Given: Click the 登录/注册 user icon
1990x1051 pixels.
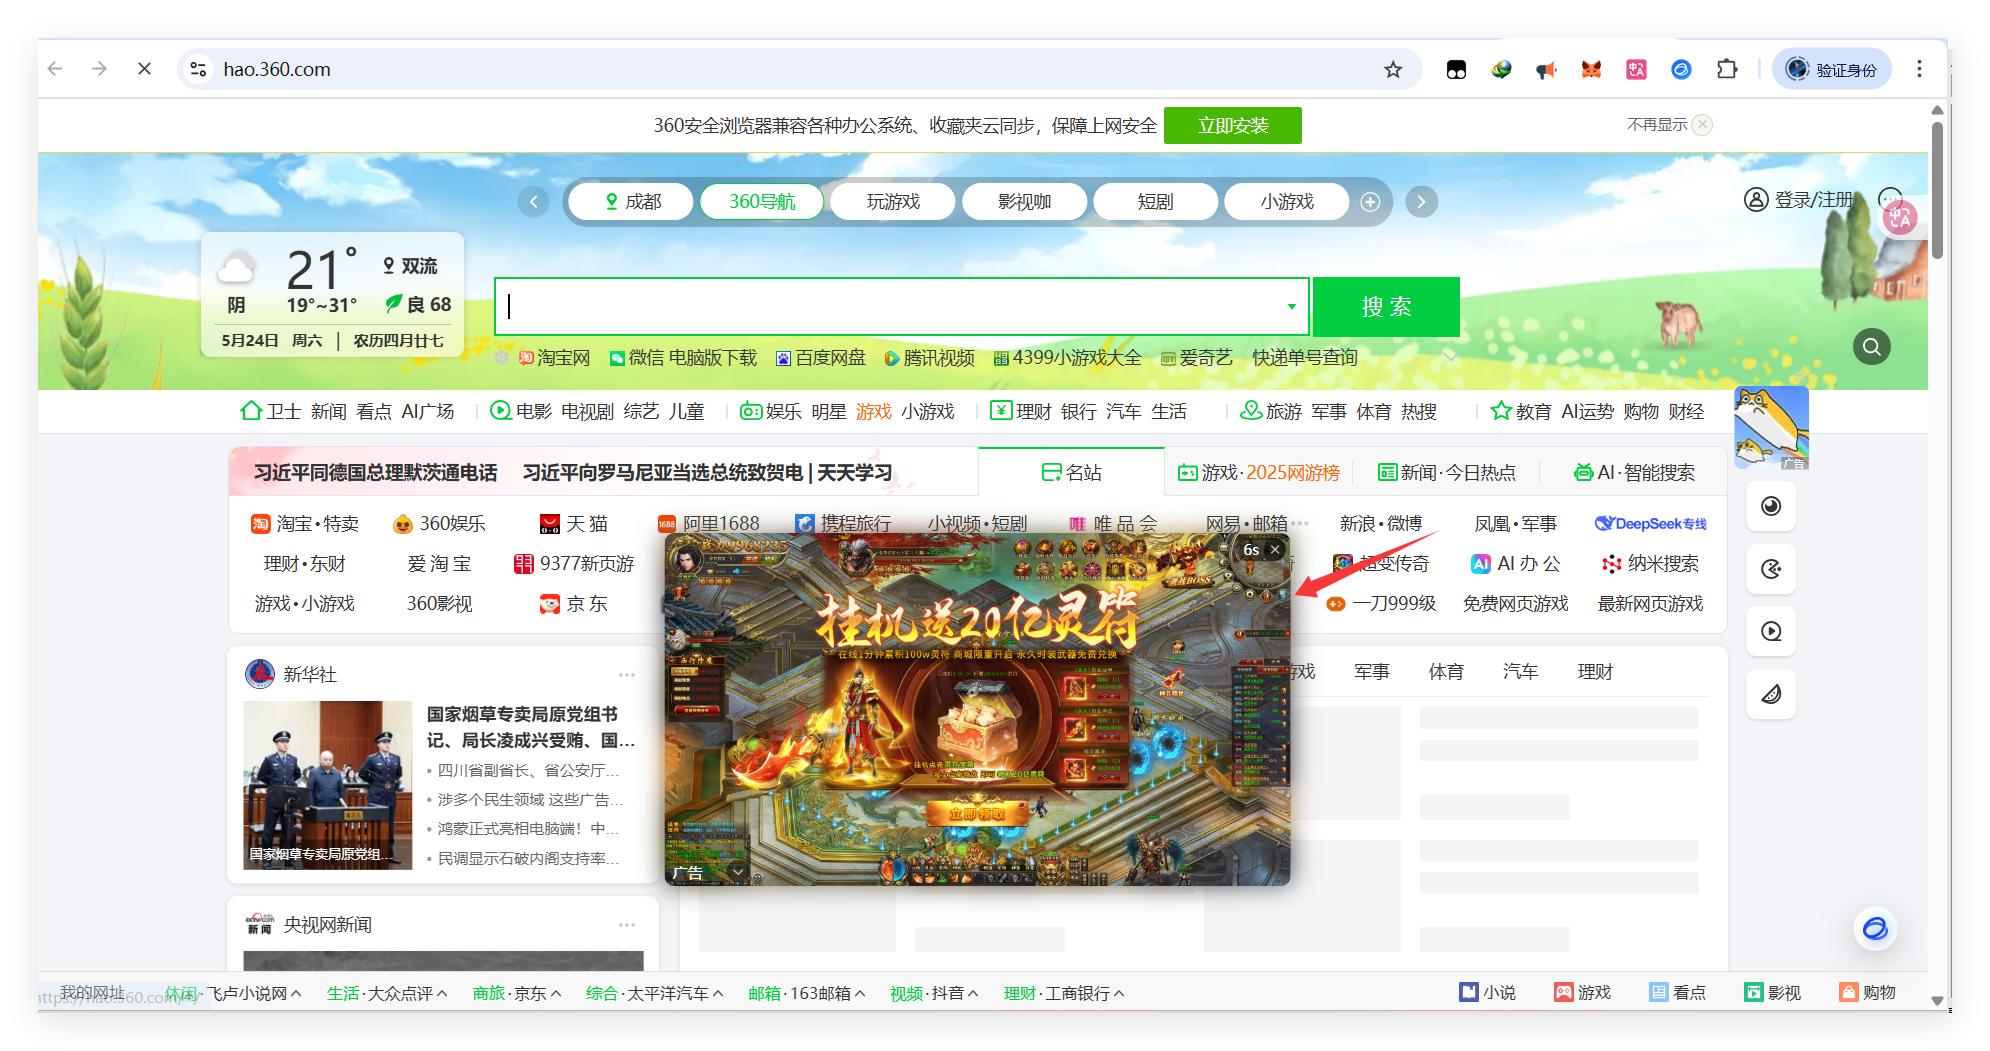Looking at the screenshot, I should tap(1755, 200).
